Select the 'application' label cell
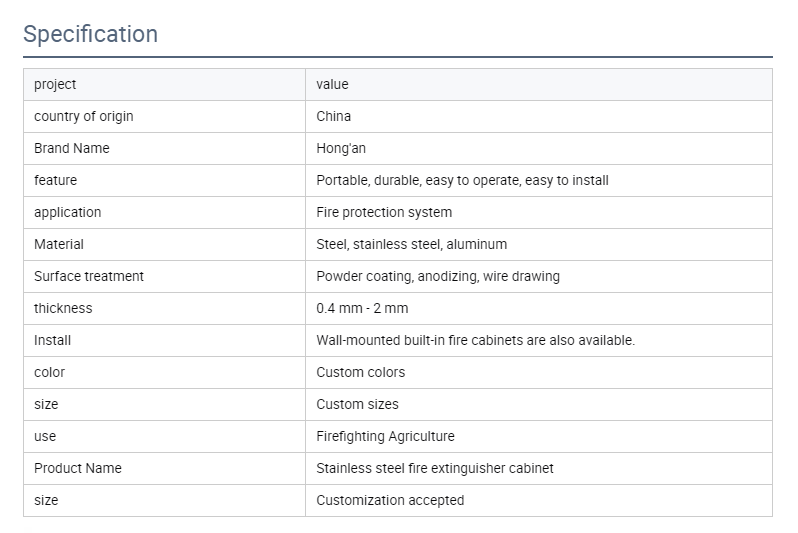Image resolution: width=798 pixels, height=533 pixels. (x=67, y=212)
